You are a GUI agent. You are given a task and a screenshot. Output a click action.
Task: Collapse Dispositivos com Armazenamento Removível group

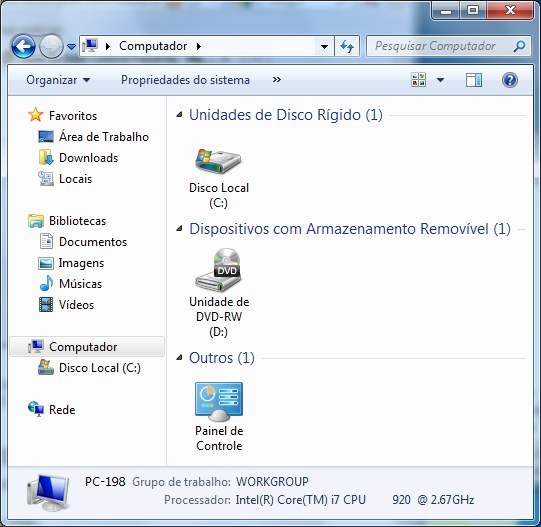pyautogui.click(x=179, y=228)
